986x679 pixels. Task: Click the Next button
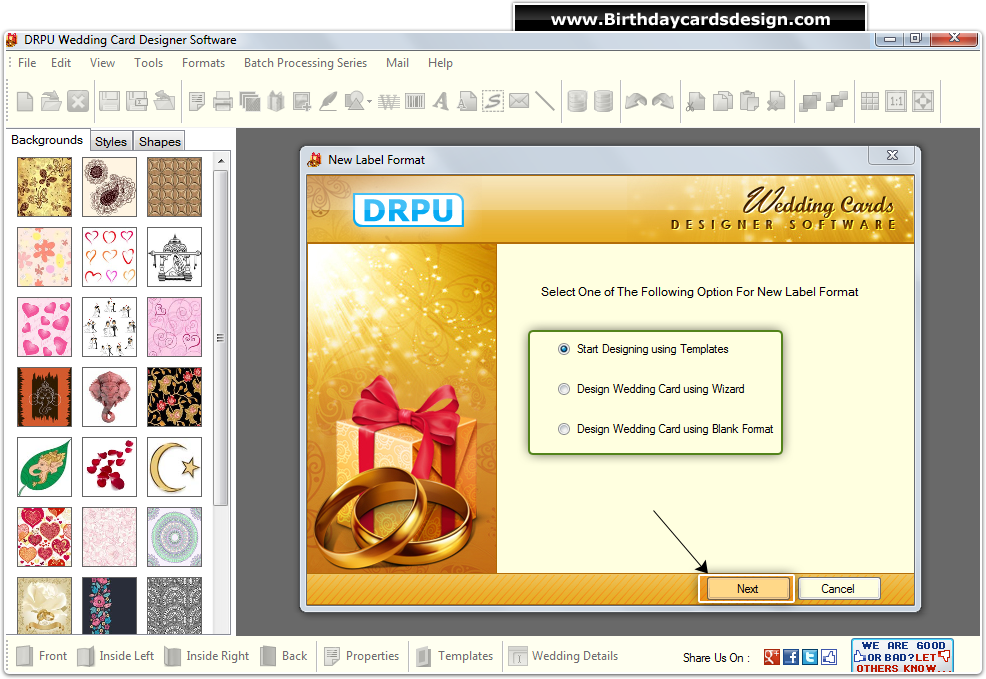pyautogui.click(x=748, y=589)
